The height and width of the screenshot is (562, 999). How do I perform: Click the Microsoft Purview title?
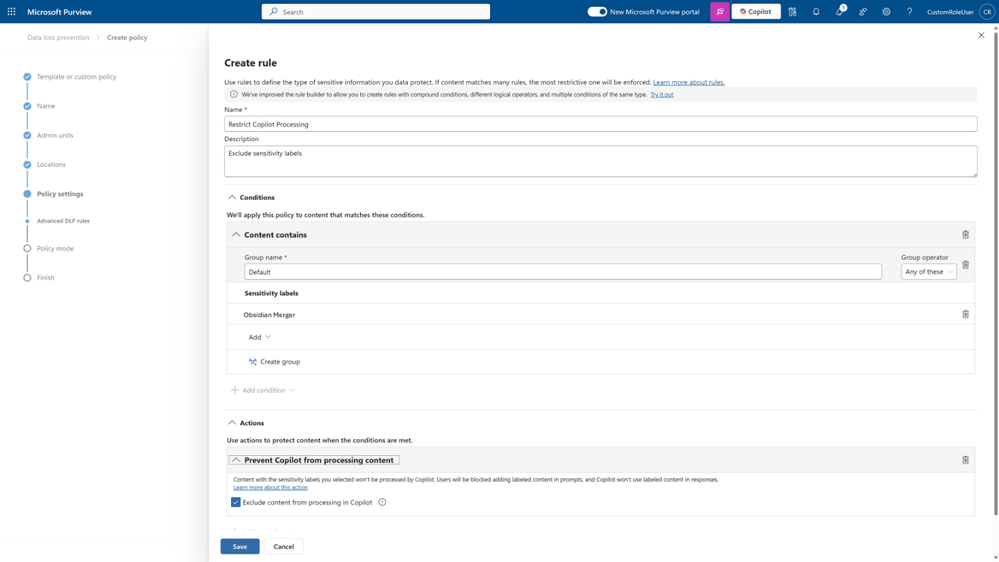(59, 11)
